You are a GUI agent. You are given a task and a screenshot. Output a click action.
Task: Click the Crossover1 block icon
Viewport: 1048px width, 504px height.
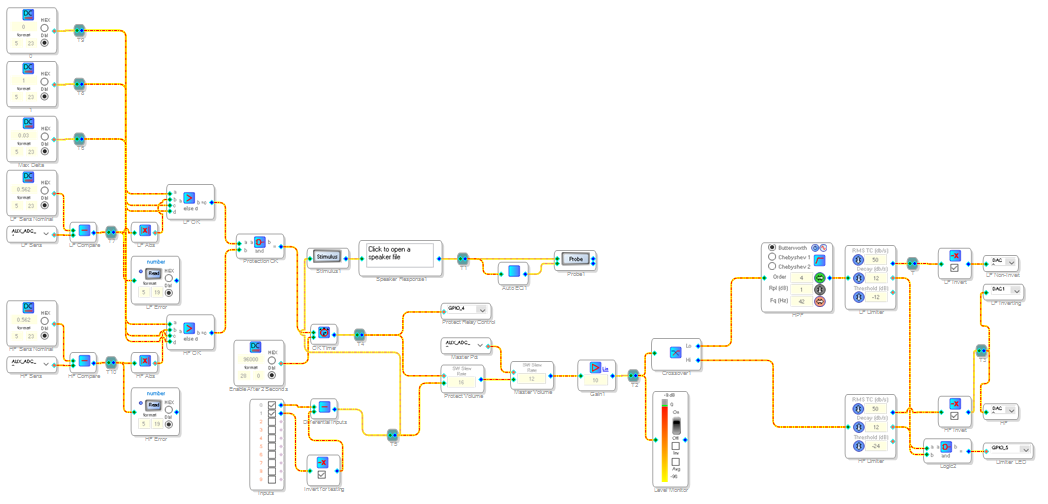point(676,352)
